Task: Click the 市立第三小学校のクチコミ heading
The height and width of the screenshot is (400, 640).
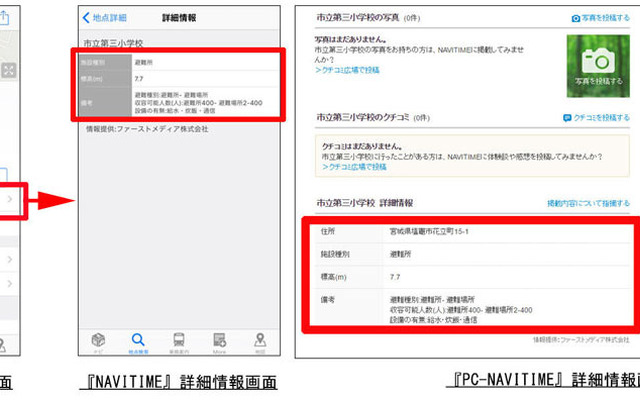Action: click(x=362, y=117)
